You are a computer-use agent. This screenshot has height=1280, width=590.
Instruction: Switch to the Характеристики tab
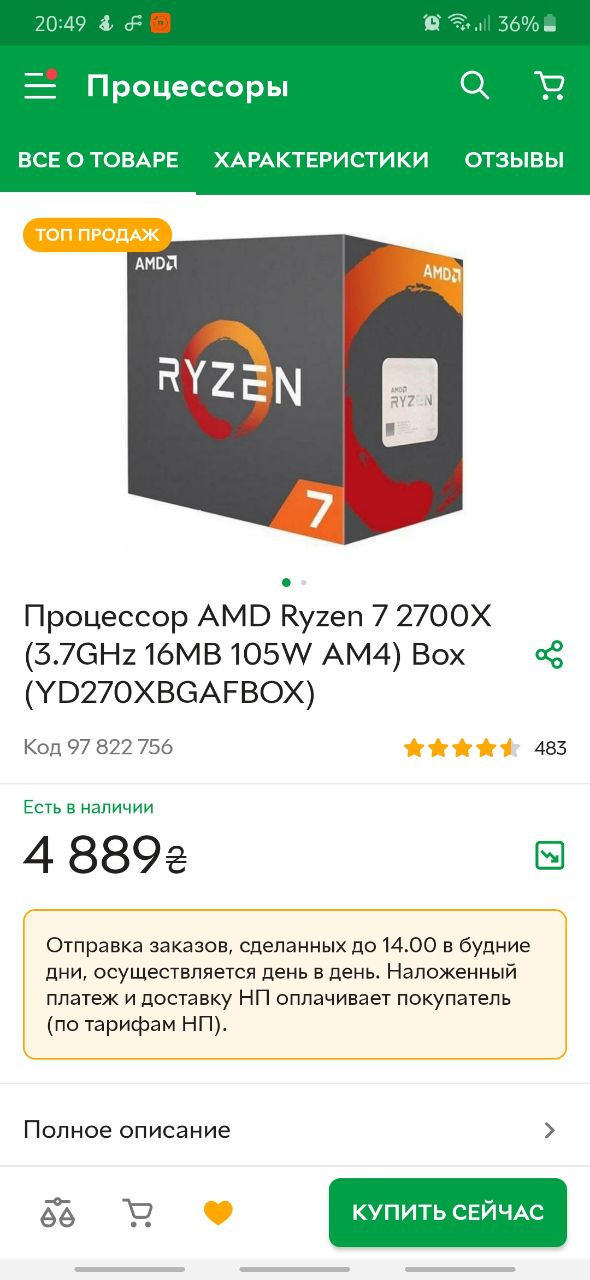[321, 160]
